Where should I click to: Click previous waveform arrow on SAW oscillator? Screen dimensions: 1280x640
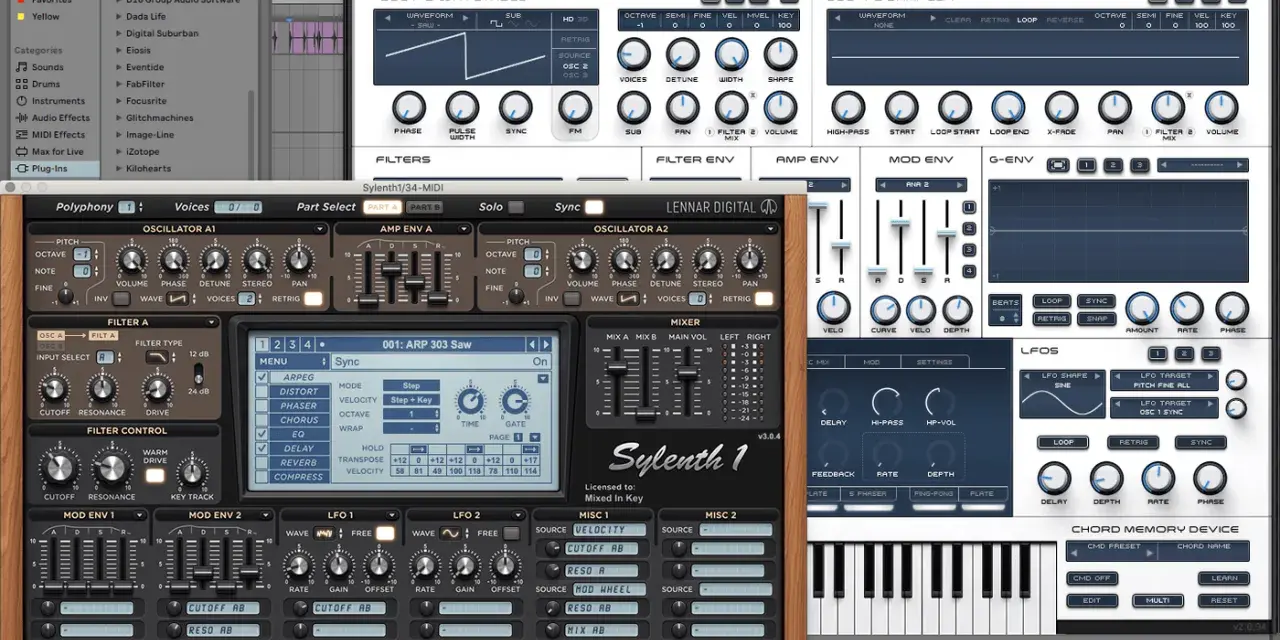point(386,16)
